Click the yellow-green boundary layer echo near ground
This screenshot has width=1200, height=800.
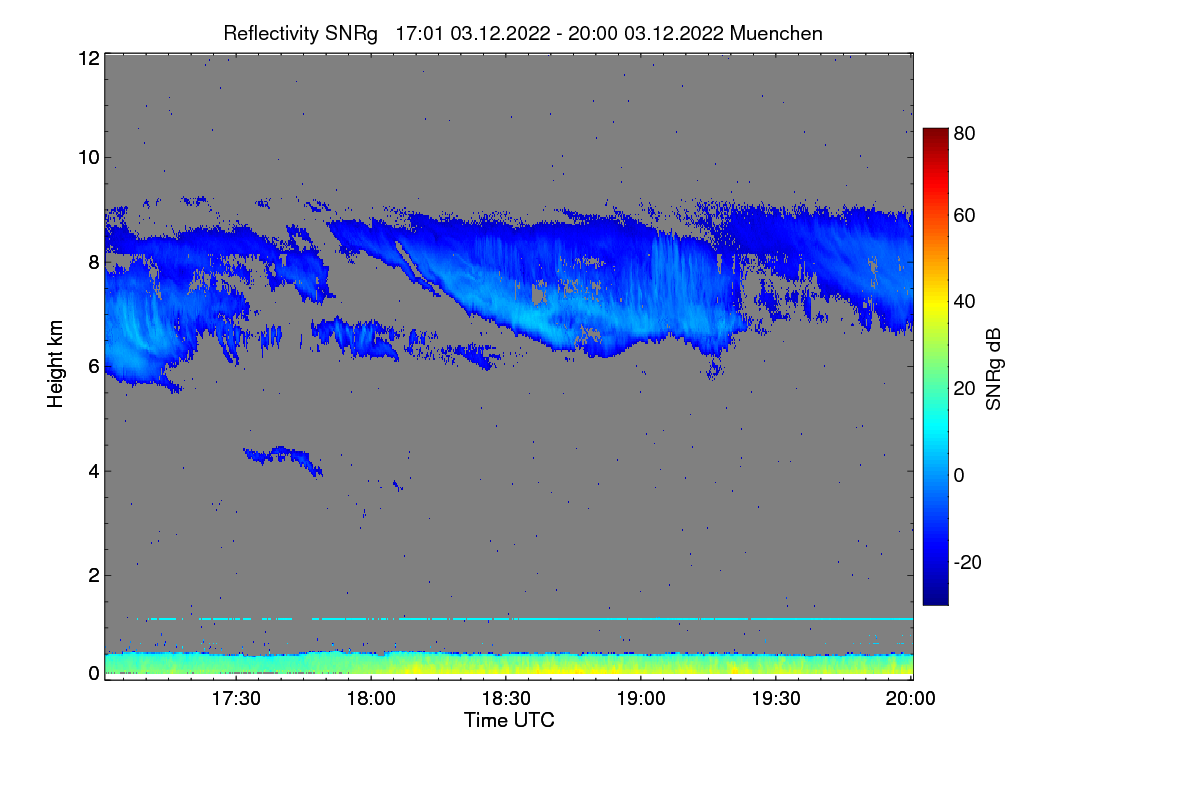(509, 664)
